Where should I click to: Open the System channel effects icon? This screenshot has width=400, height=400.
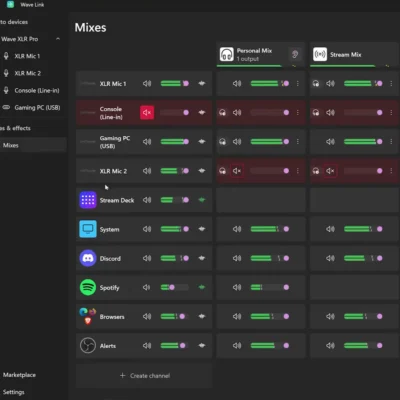pos(202,229)
